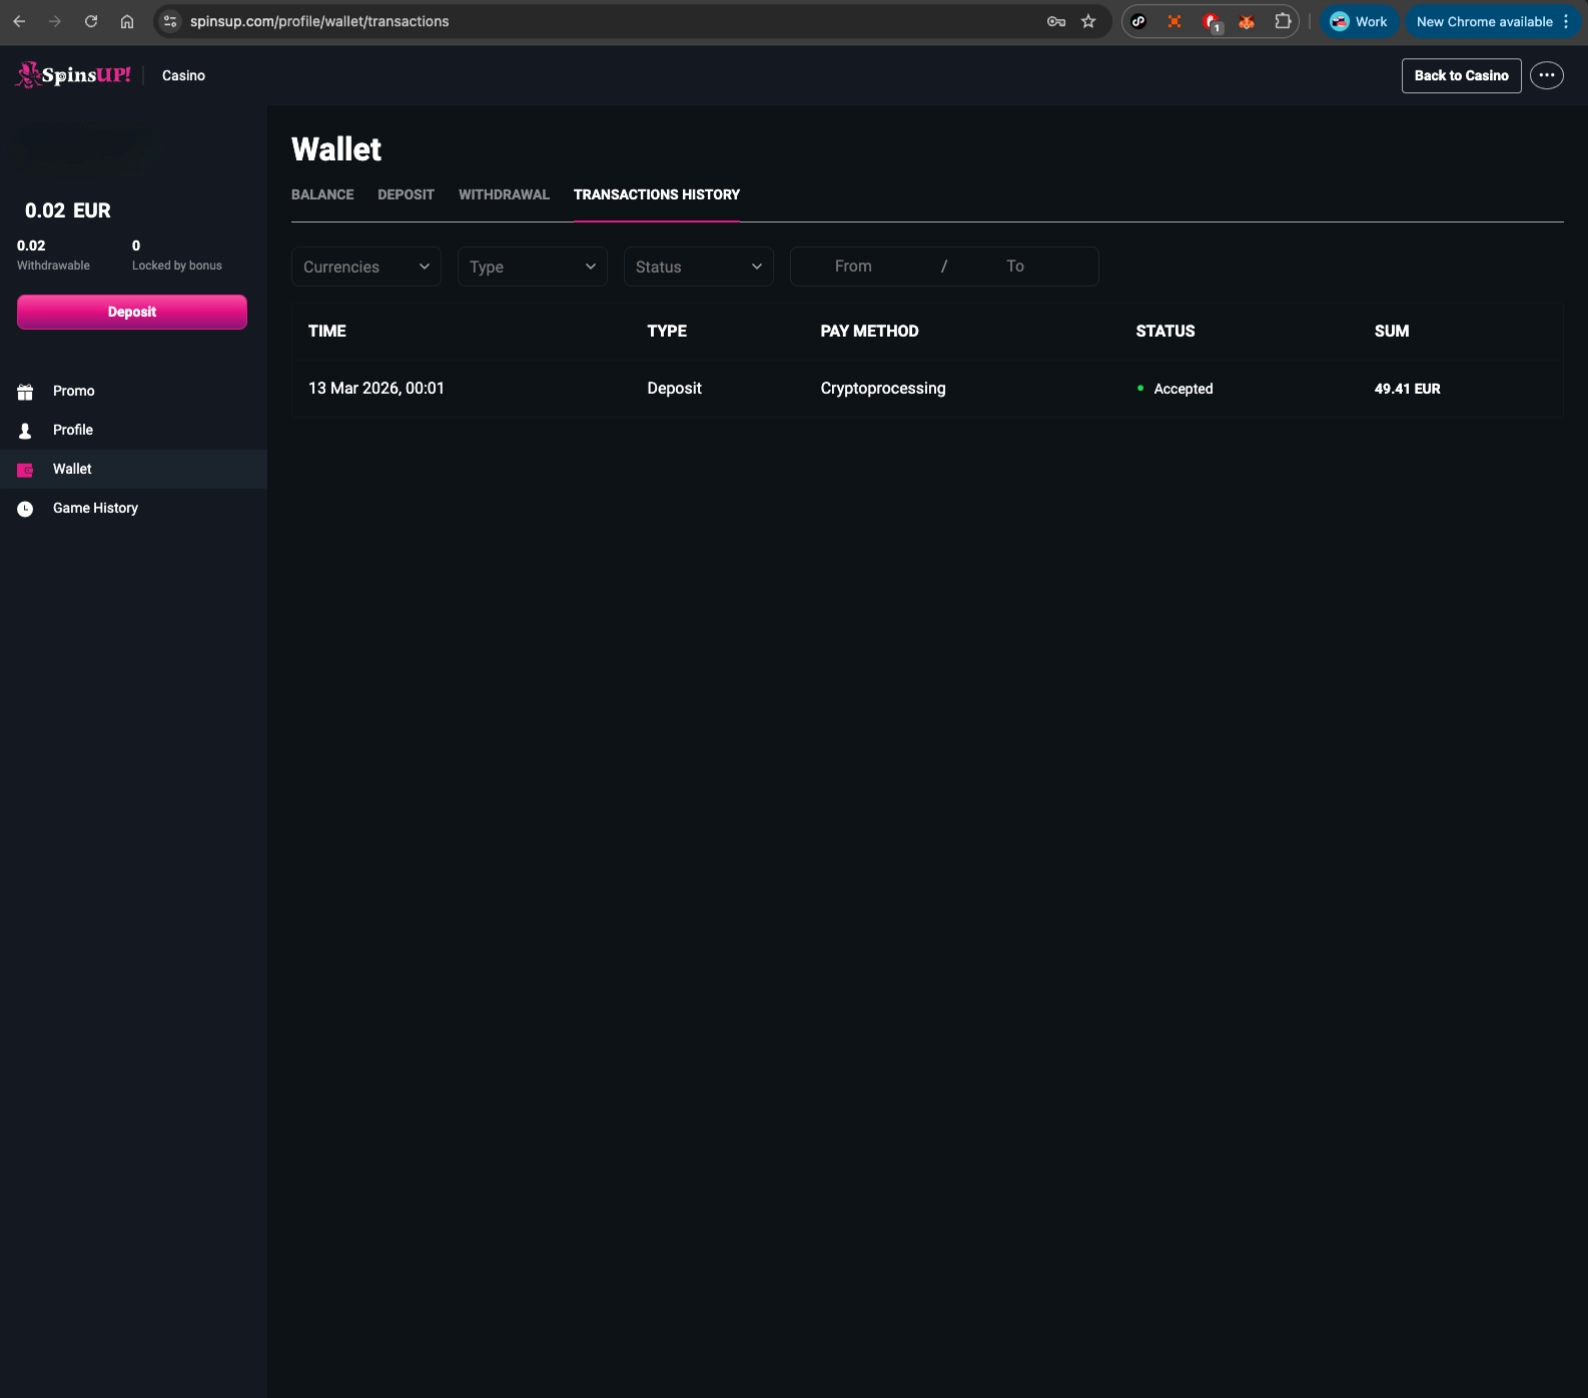
Task: Expand the Currencies dropdown
Action: (366, 266)
